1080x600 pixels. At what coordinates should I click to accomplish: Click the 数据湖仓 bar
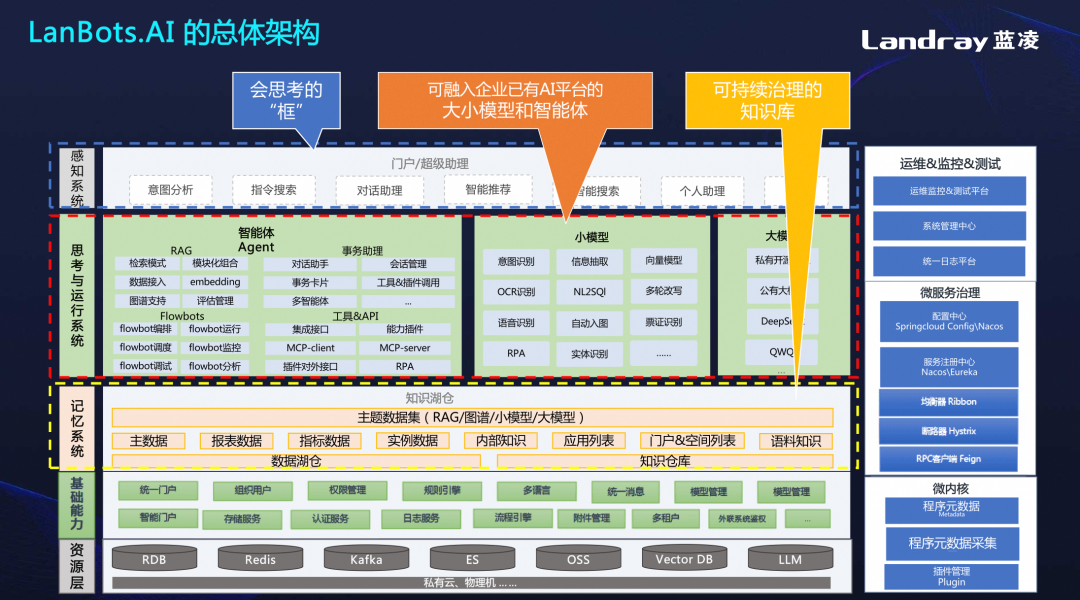click(296, 462)
